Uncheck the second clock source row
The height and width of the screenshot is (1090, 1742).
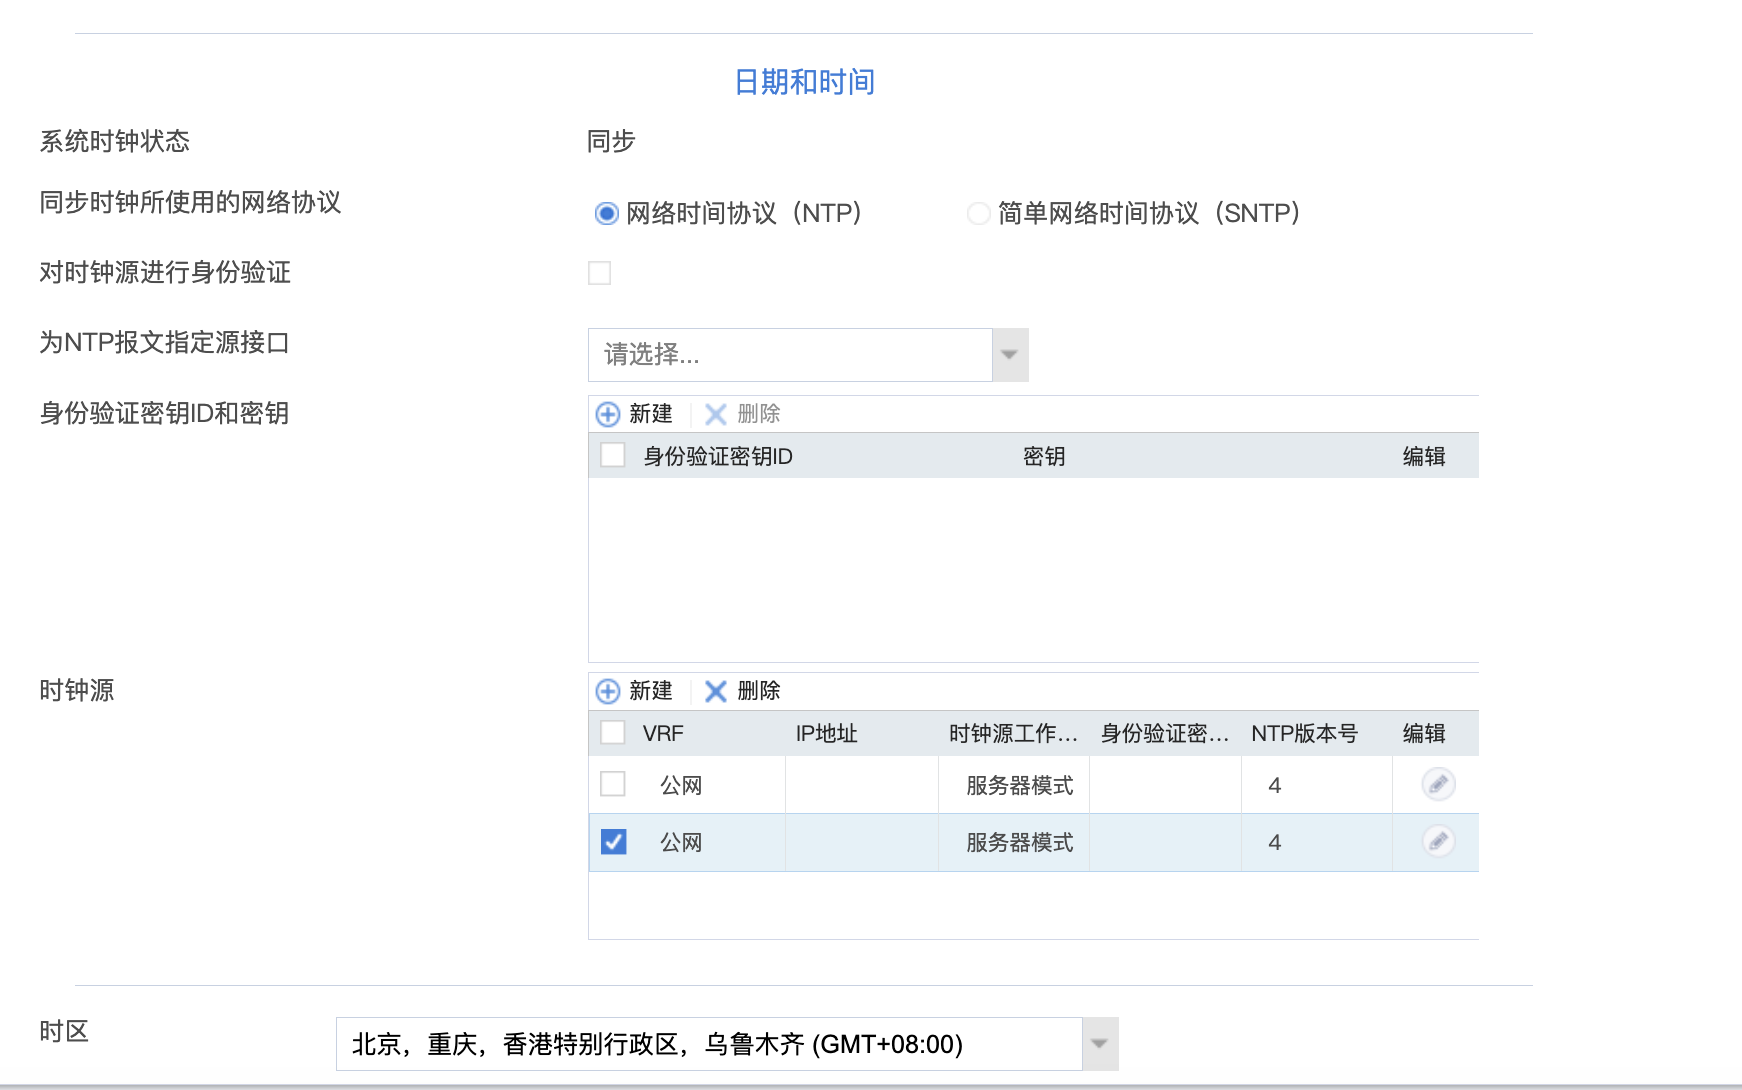click(x=613, y=842)
